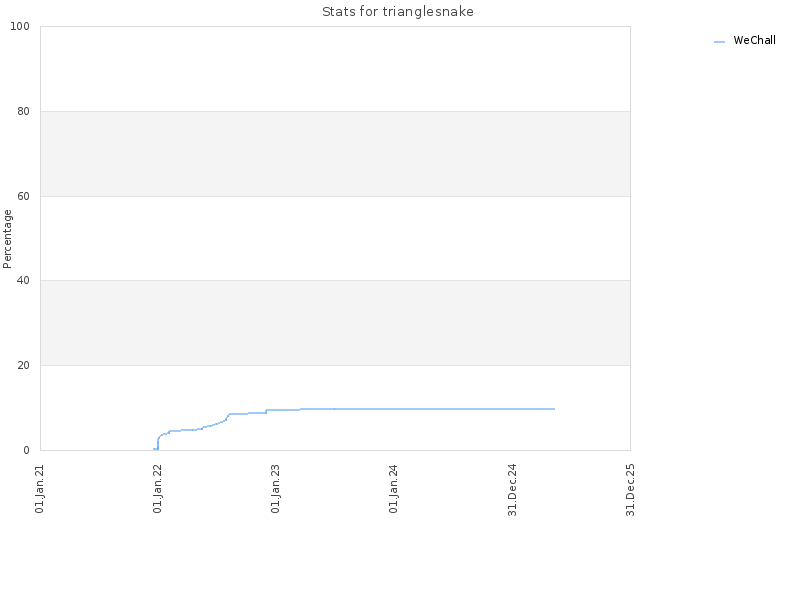Click the 01.Jan.23 x-axis date label
Viewport: 800px width, 600px height.
276,489
